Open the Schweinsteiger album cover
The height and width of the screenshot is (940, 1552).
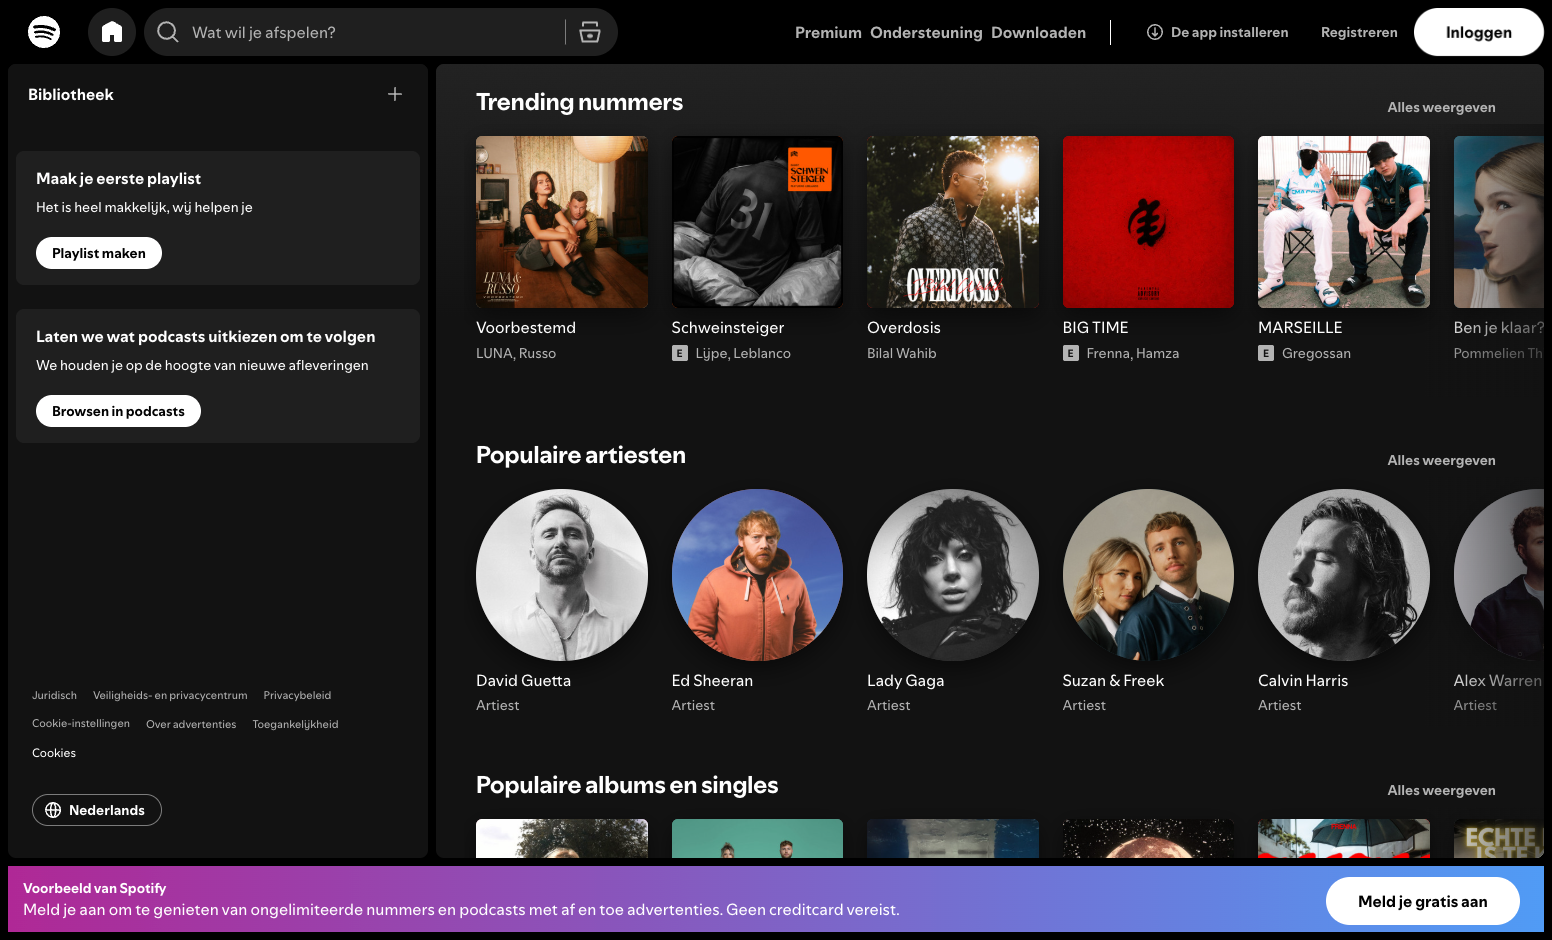[757, 222]
